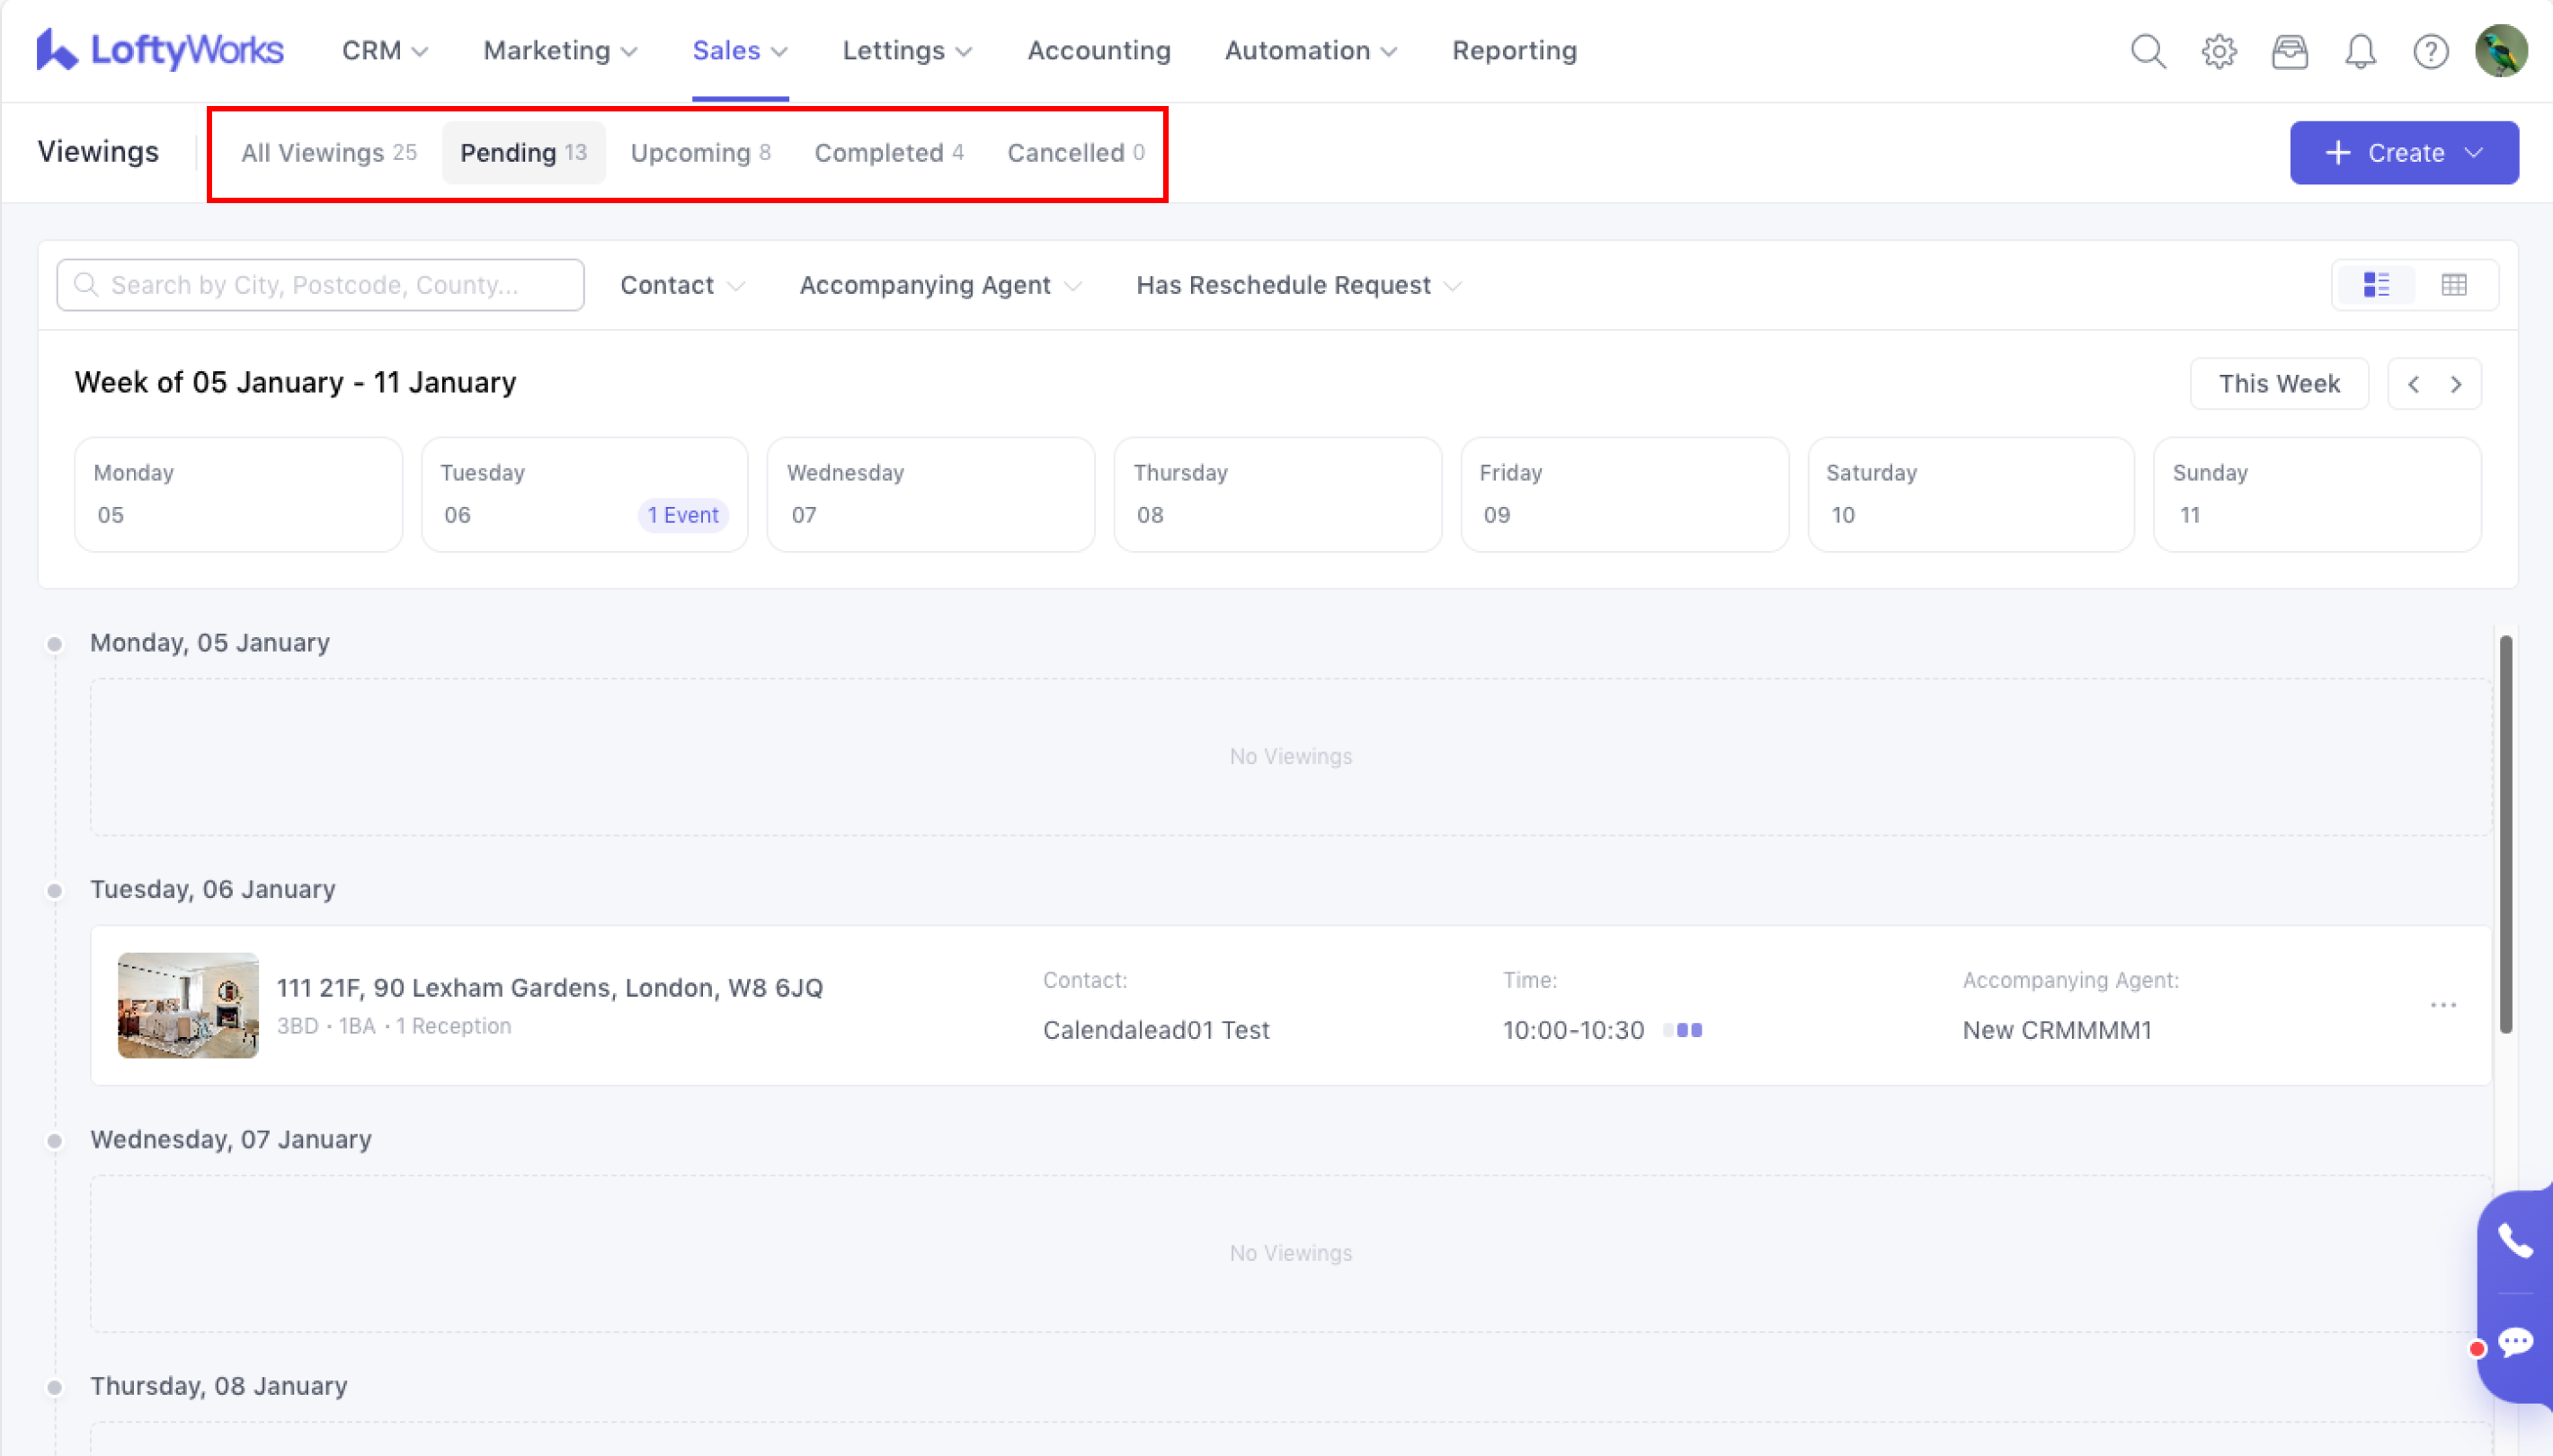Expand Accompanying Agent filter

coord(939,285)
